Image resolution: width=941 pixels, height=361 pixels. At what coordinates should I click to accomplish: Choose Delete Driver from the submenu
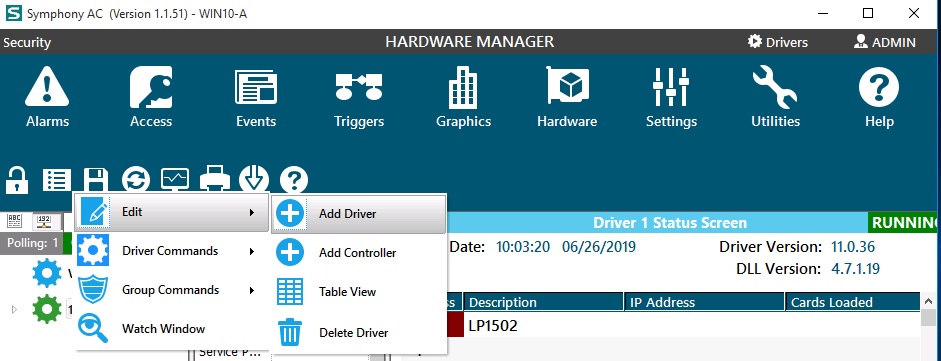[358, 332]
